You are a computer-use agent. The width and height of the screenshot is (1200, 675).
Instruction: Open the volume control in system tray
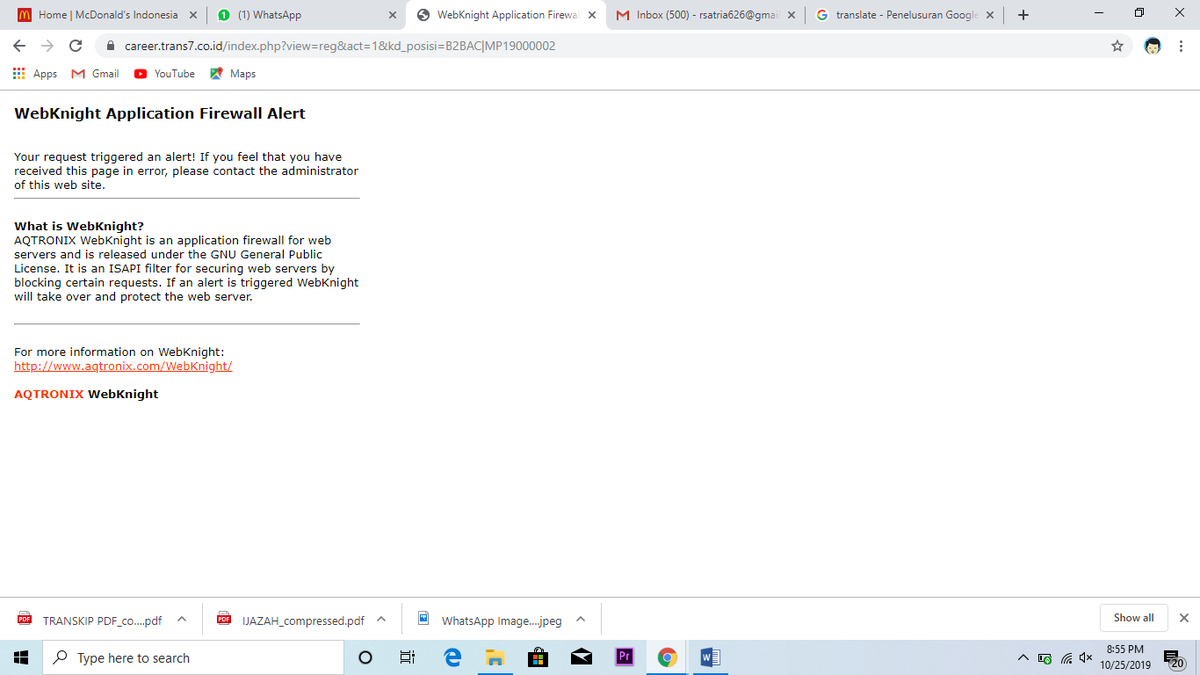1084,658
